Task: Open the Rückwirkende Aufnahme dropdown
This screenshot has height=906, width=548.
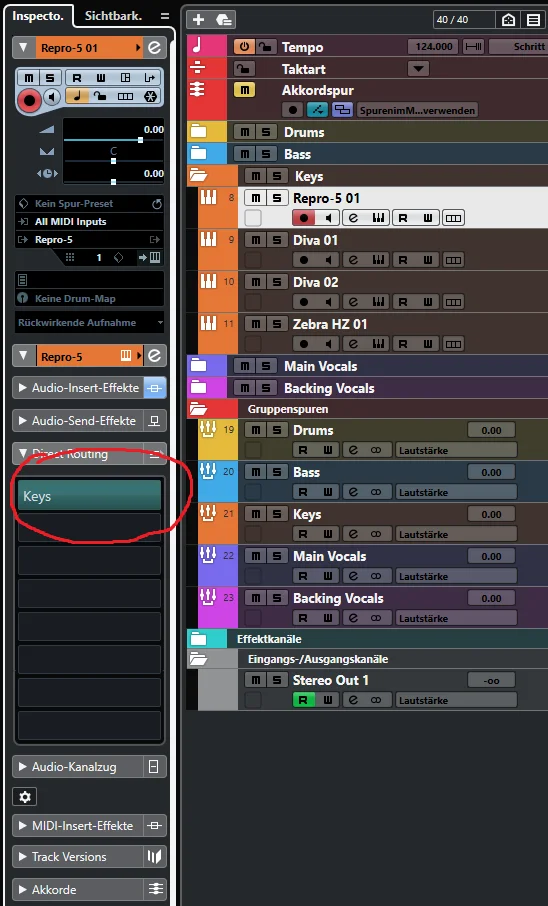Action: 90,323
